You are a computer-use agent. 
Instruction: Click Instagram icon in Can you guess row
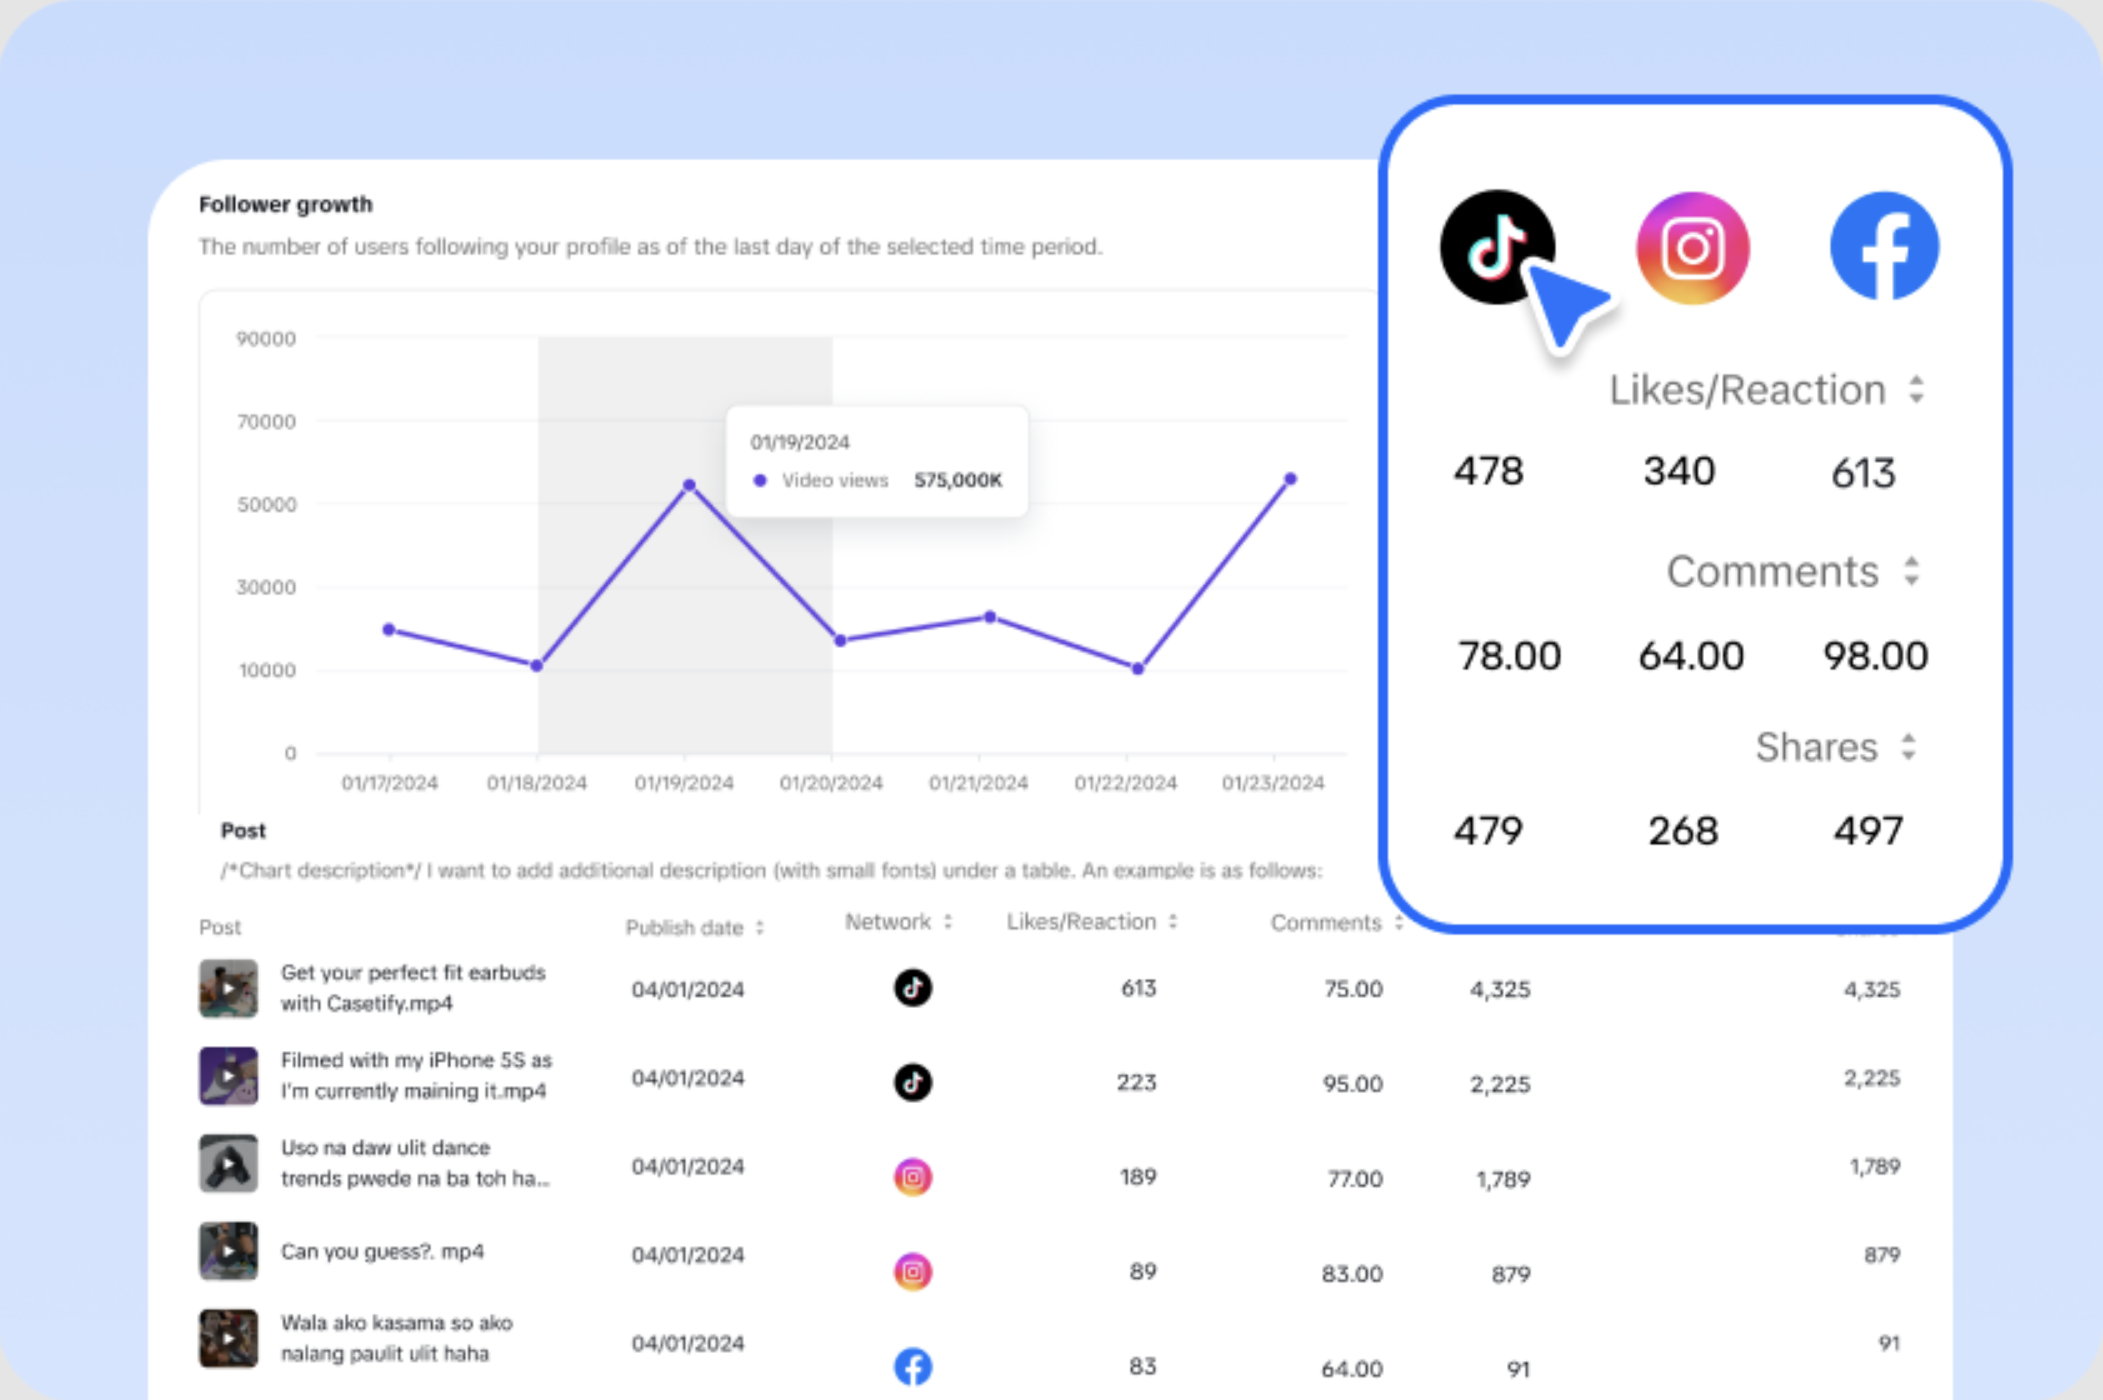pos(912,1272)
